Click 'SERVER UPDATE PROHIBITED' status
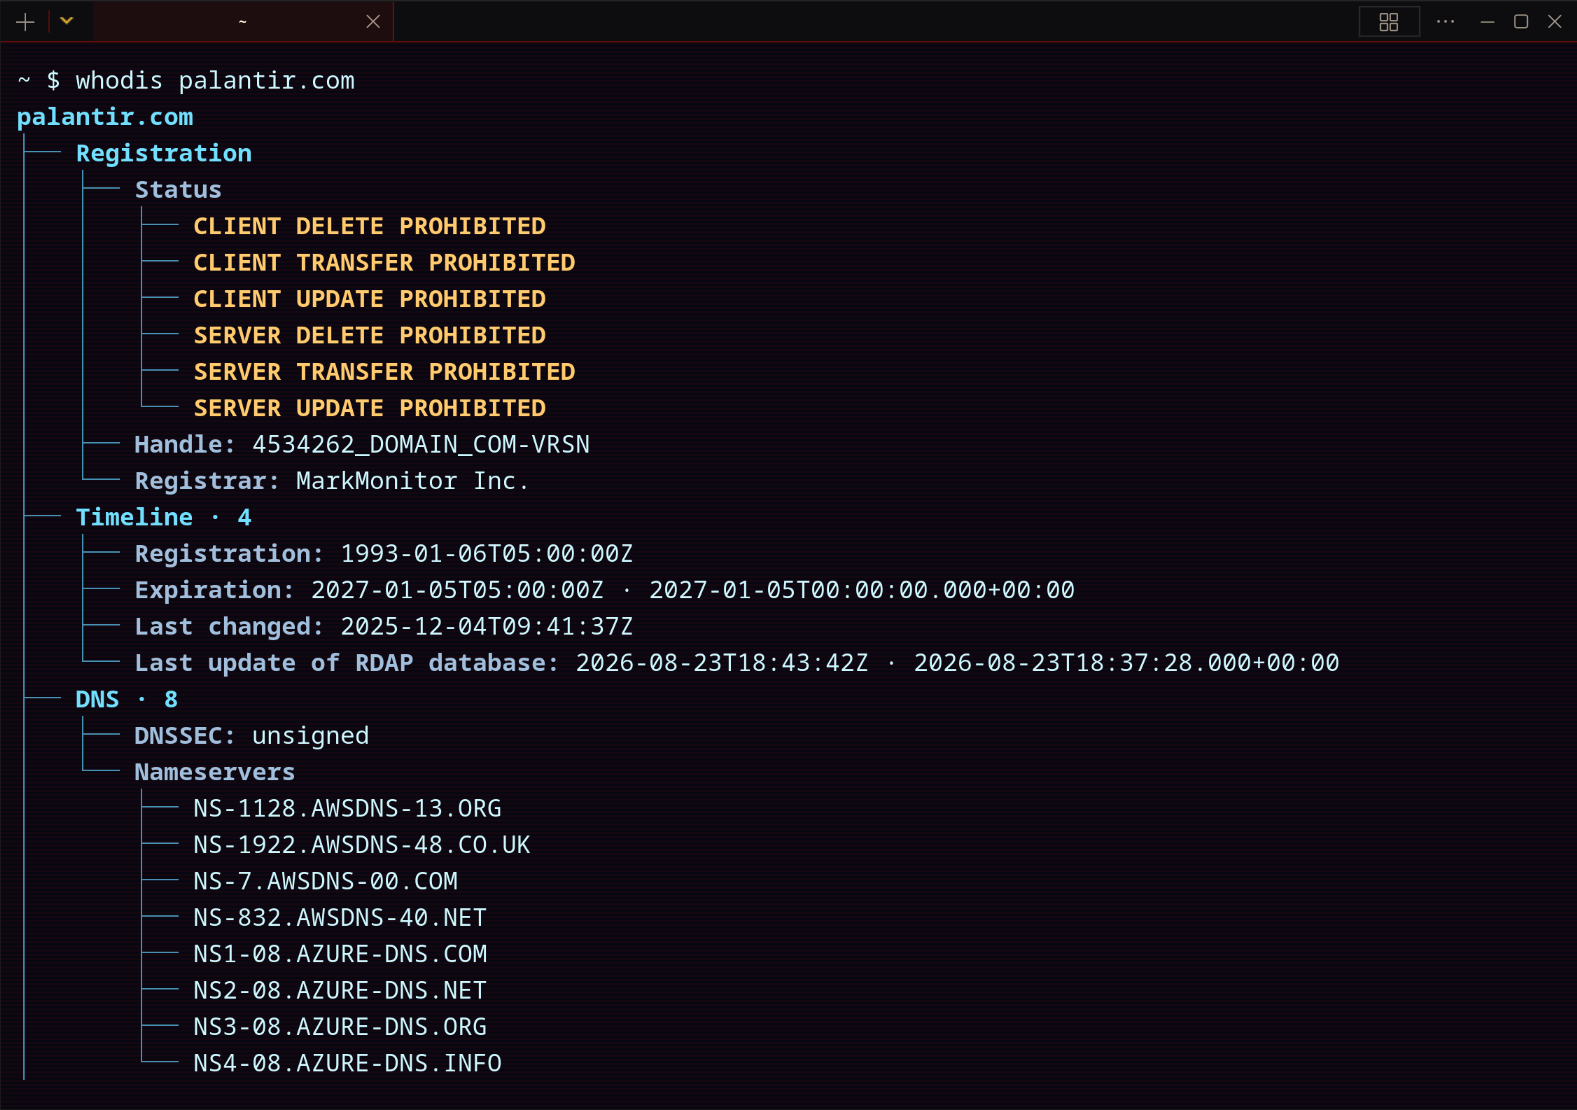The image size is (1577, 1110). coord(370,408)
